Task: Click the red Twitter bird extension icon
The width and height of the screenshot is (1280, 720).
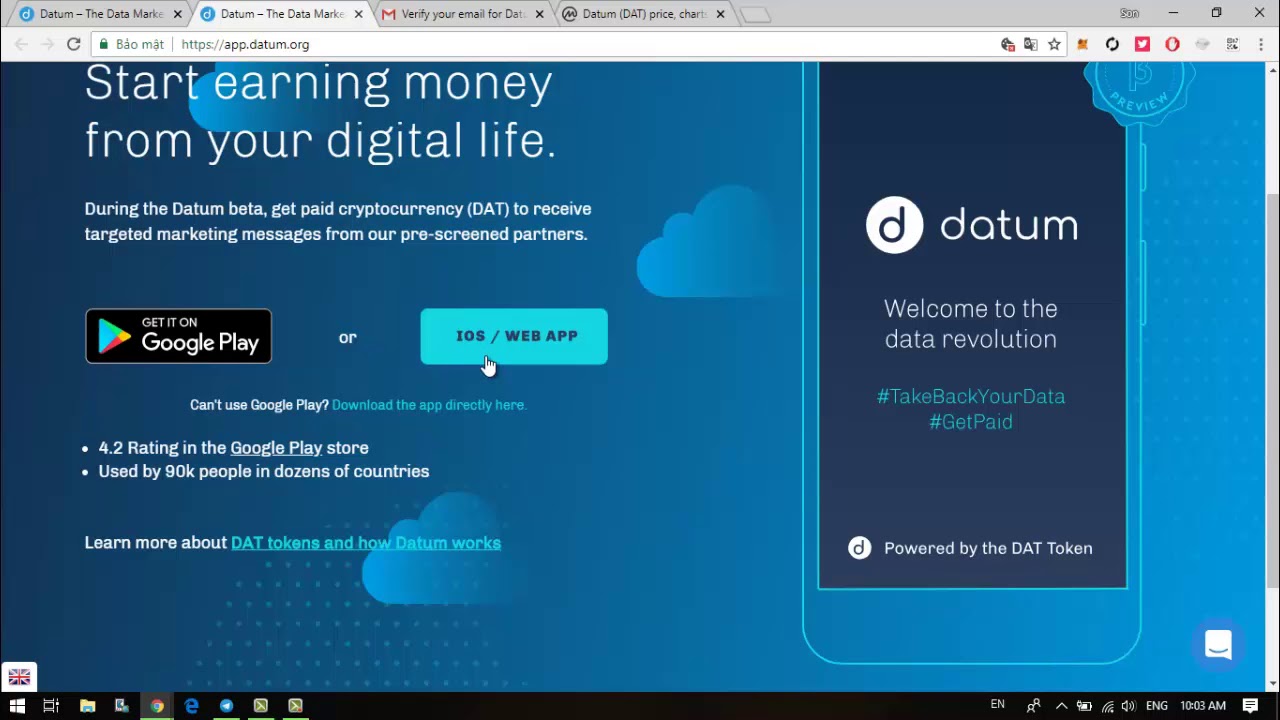Action: pos(1142,44)
